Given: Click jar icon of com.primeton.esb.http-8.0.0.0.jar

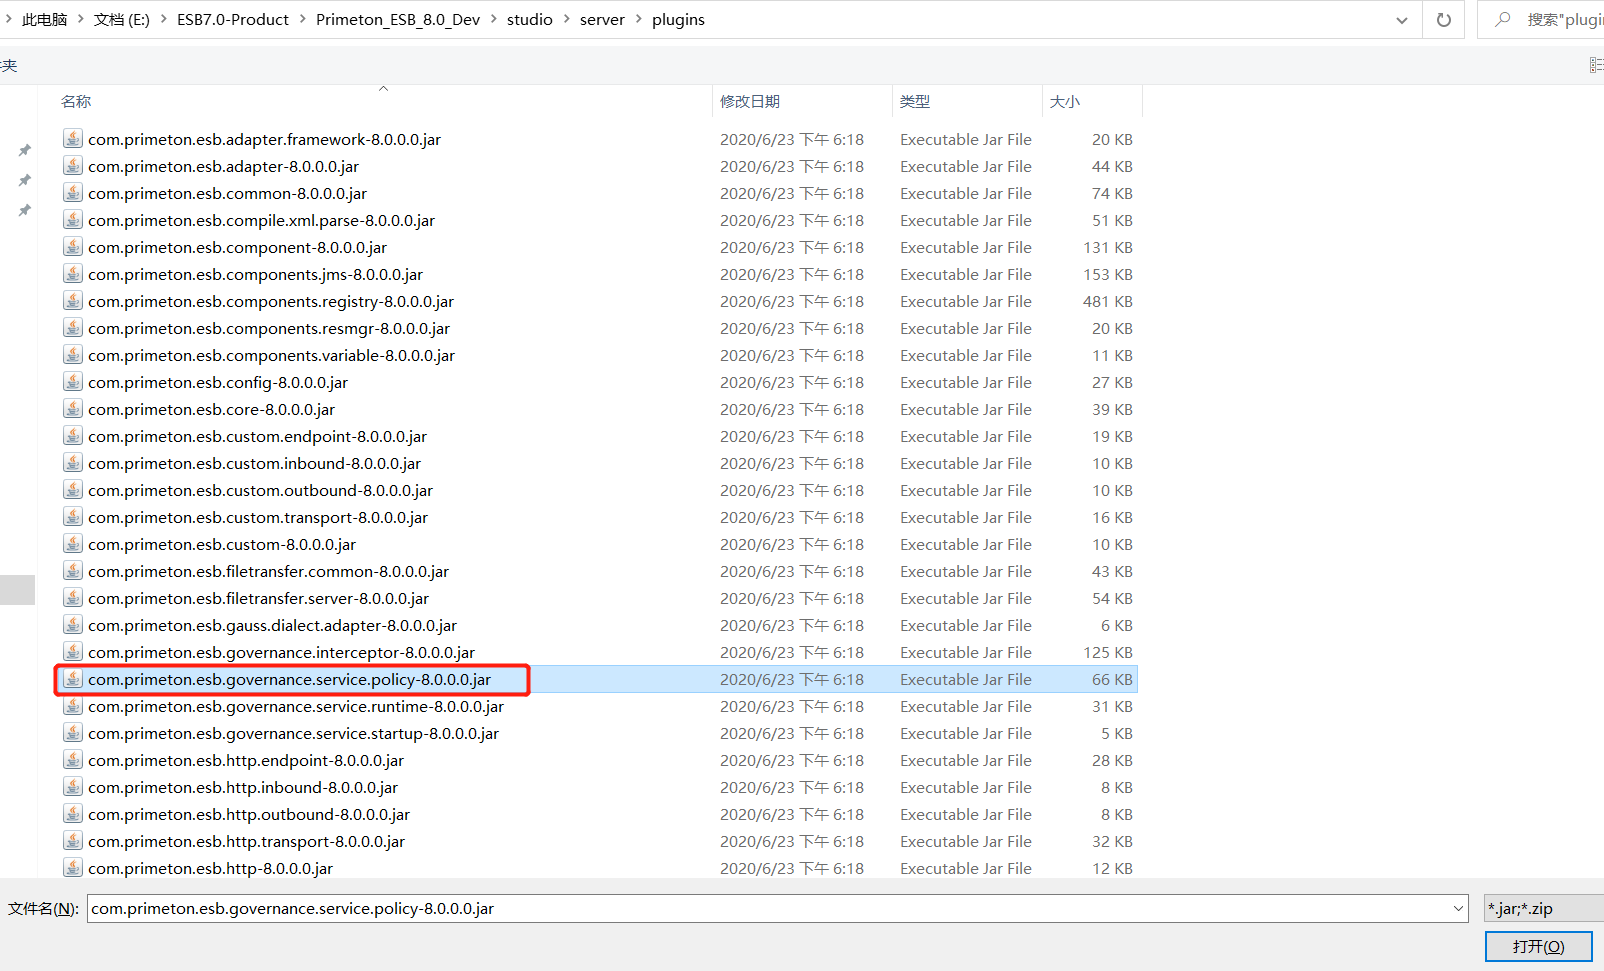Looking at the screenshot, I should point(73,868).
